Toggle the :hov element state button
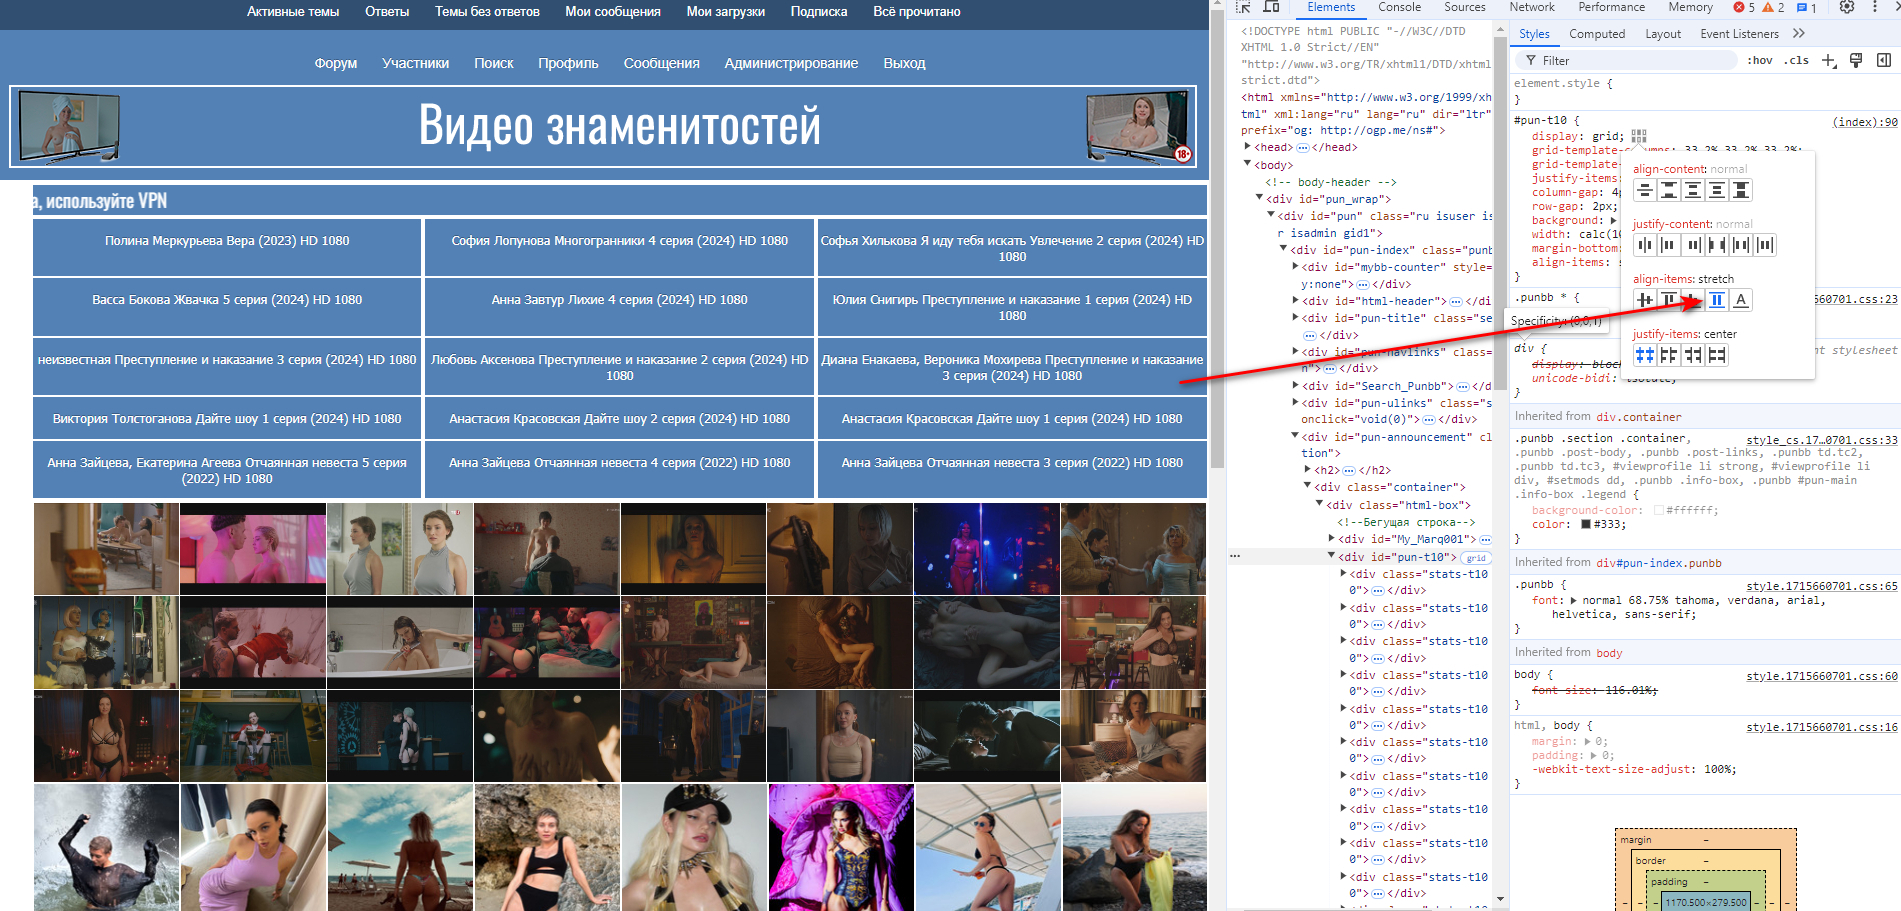Screen dimensions: 1901x911 pos(1760,60)
